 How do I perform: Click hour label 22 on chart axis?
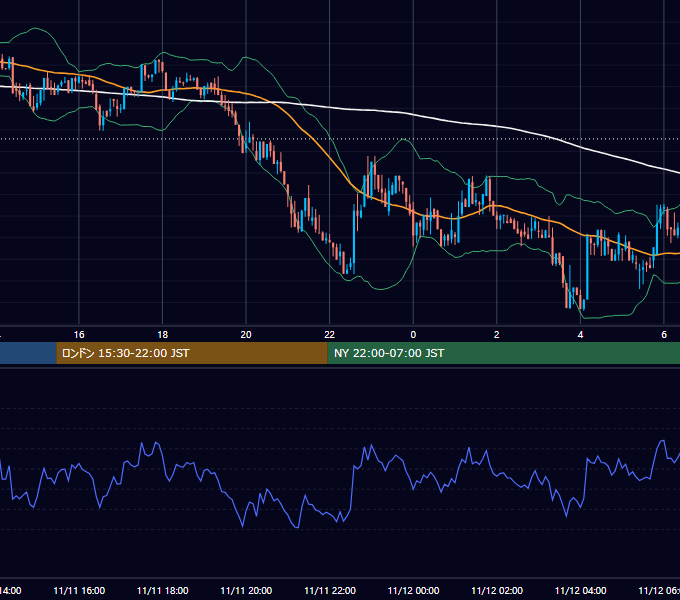coord(330,334)
